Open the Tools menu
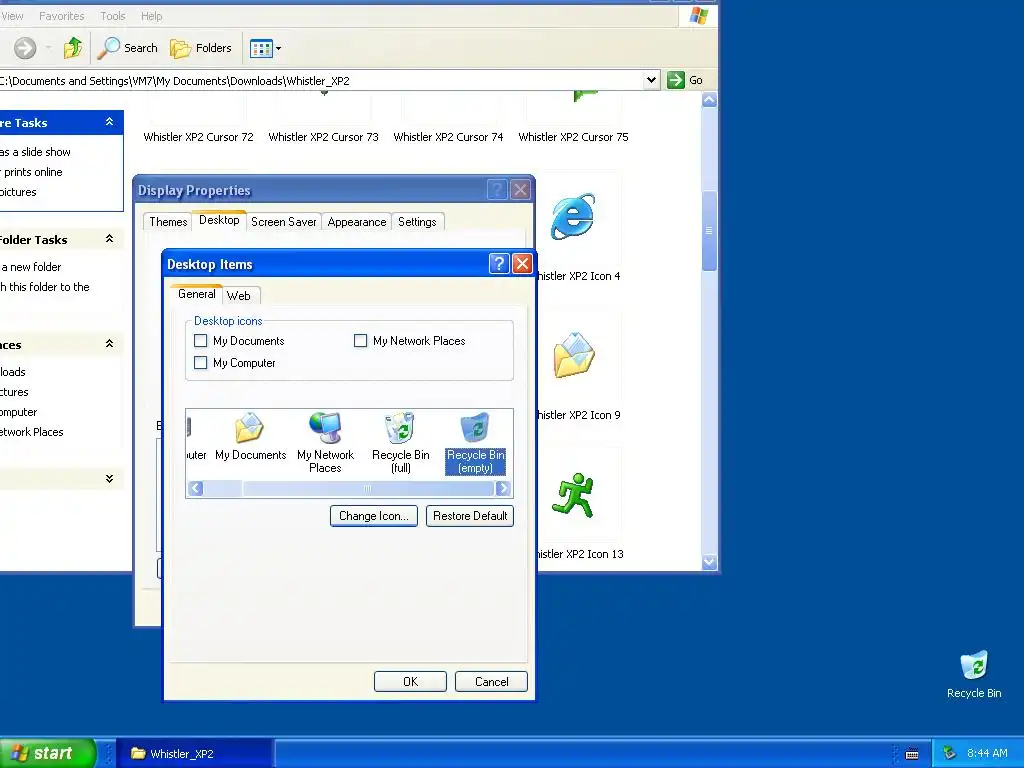This screenshot has width=1024, height=768. (112, 16)
